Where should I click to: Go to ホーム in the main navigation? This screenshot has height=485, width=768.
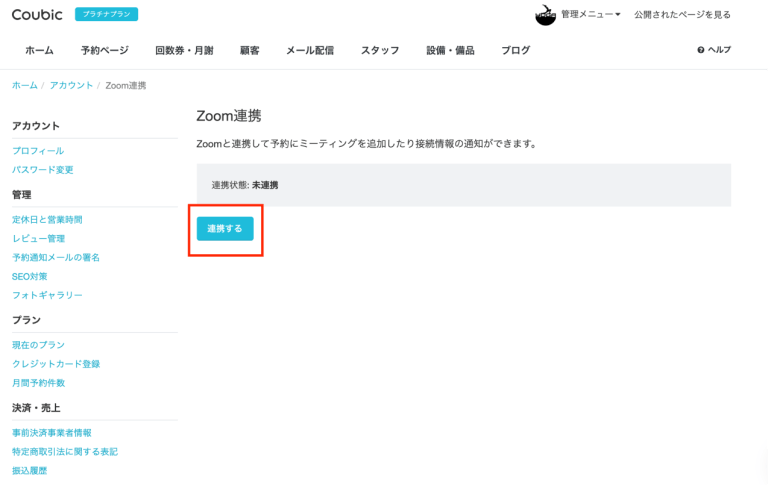pyautogui.click(x=39, y=50)
